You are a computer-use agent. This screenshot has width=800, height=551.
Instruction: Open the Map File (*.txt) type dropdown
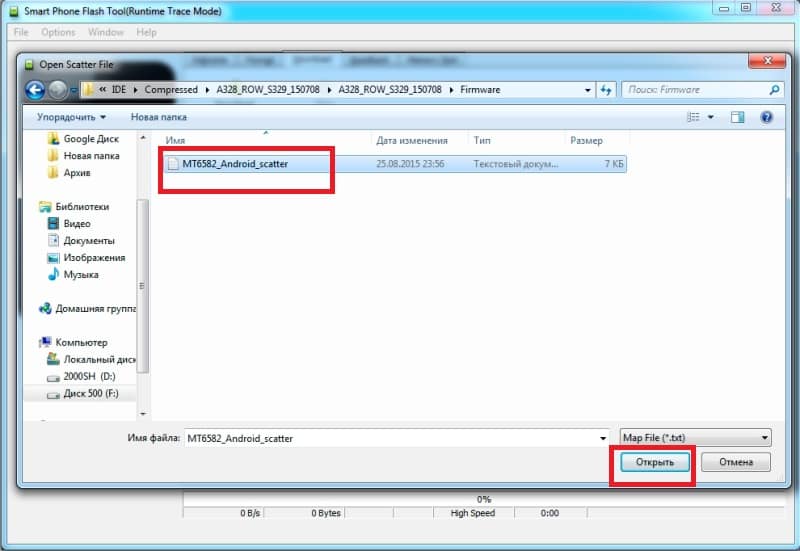coord(695,438)
